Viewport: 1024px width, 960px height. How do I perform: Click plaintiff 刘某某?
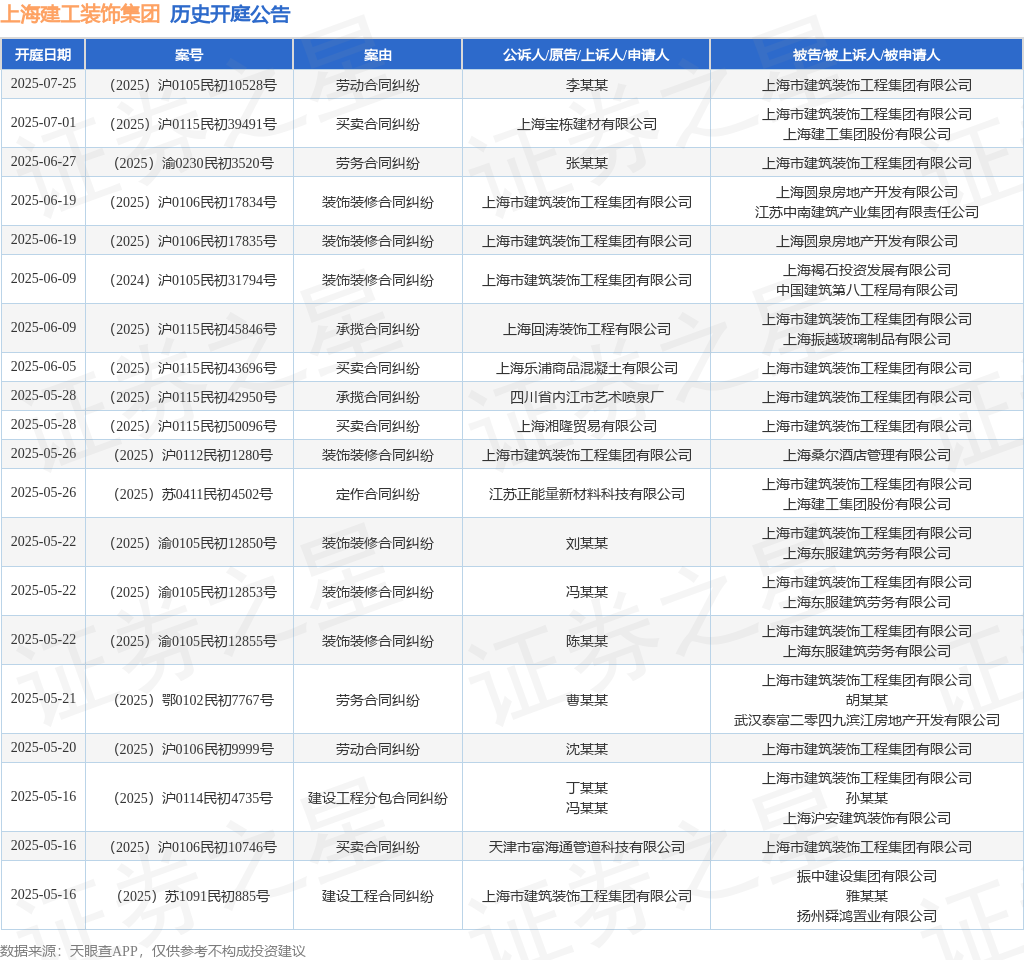pyautogui.click(x=586, y=543)
